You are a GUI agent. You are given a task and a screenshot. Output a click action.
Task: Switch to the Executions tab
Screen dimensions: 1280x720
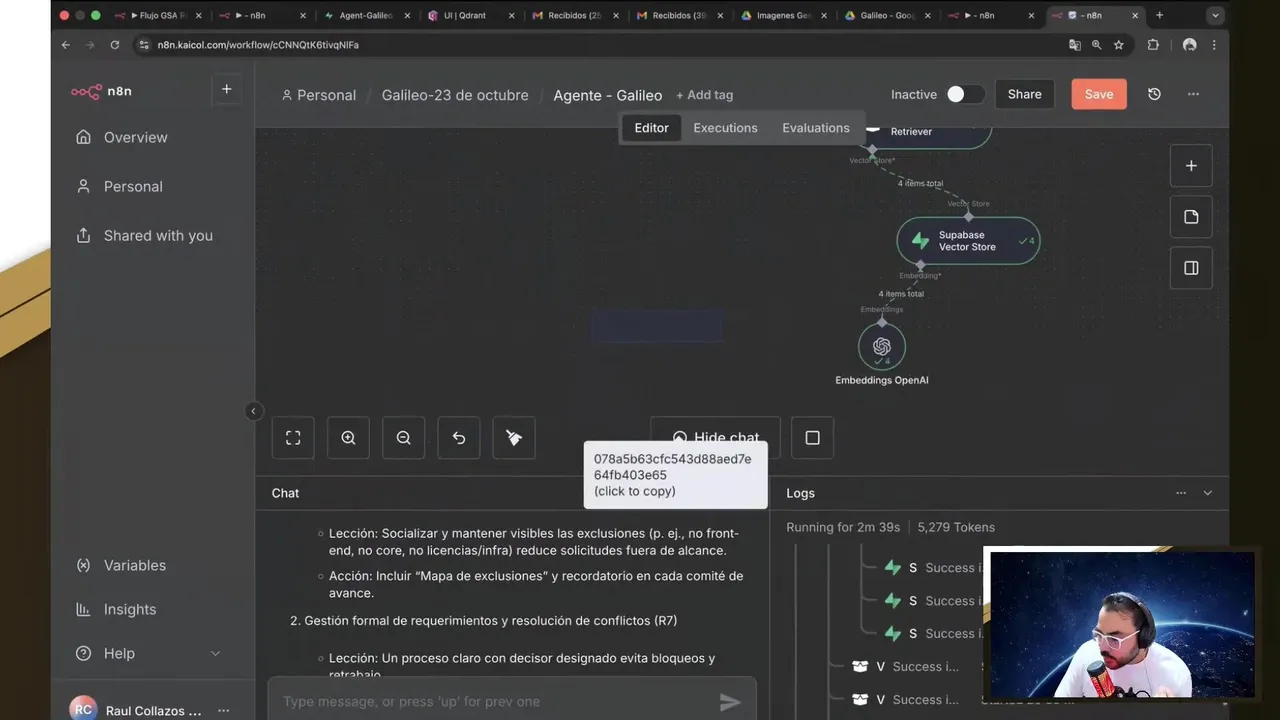pyautogui.click(x=725, y=128)
